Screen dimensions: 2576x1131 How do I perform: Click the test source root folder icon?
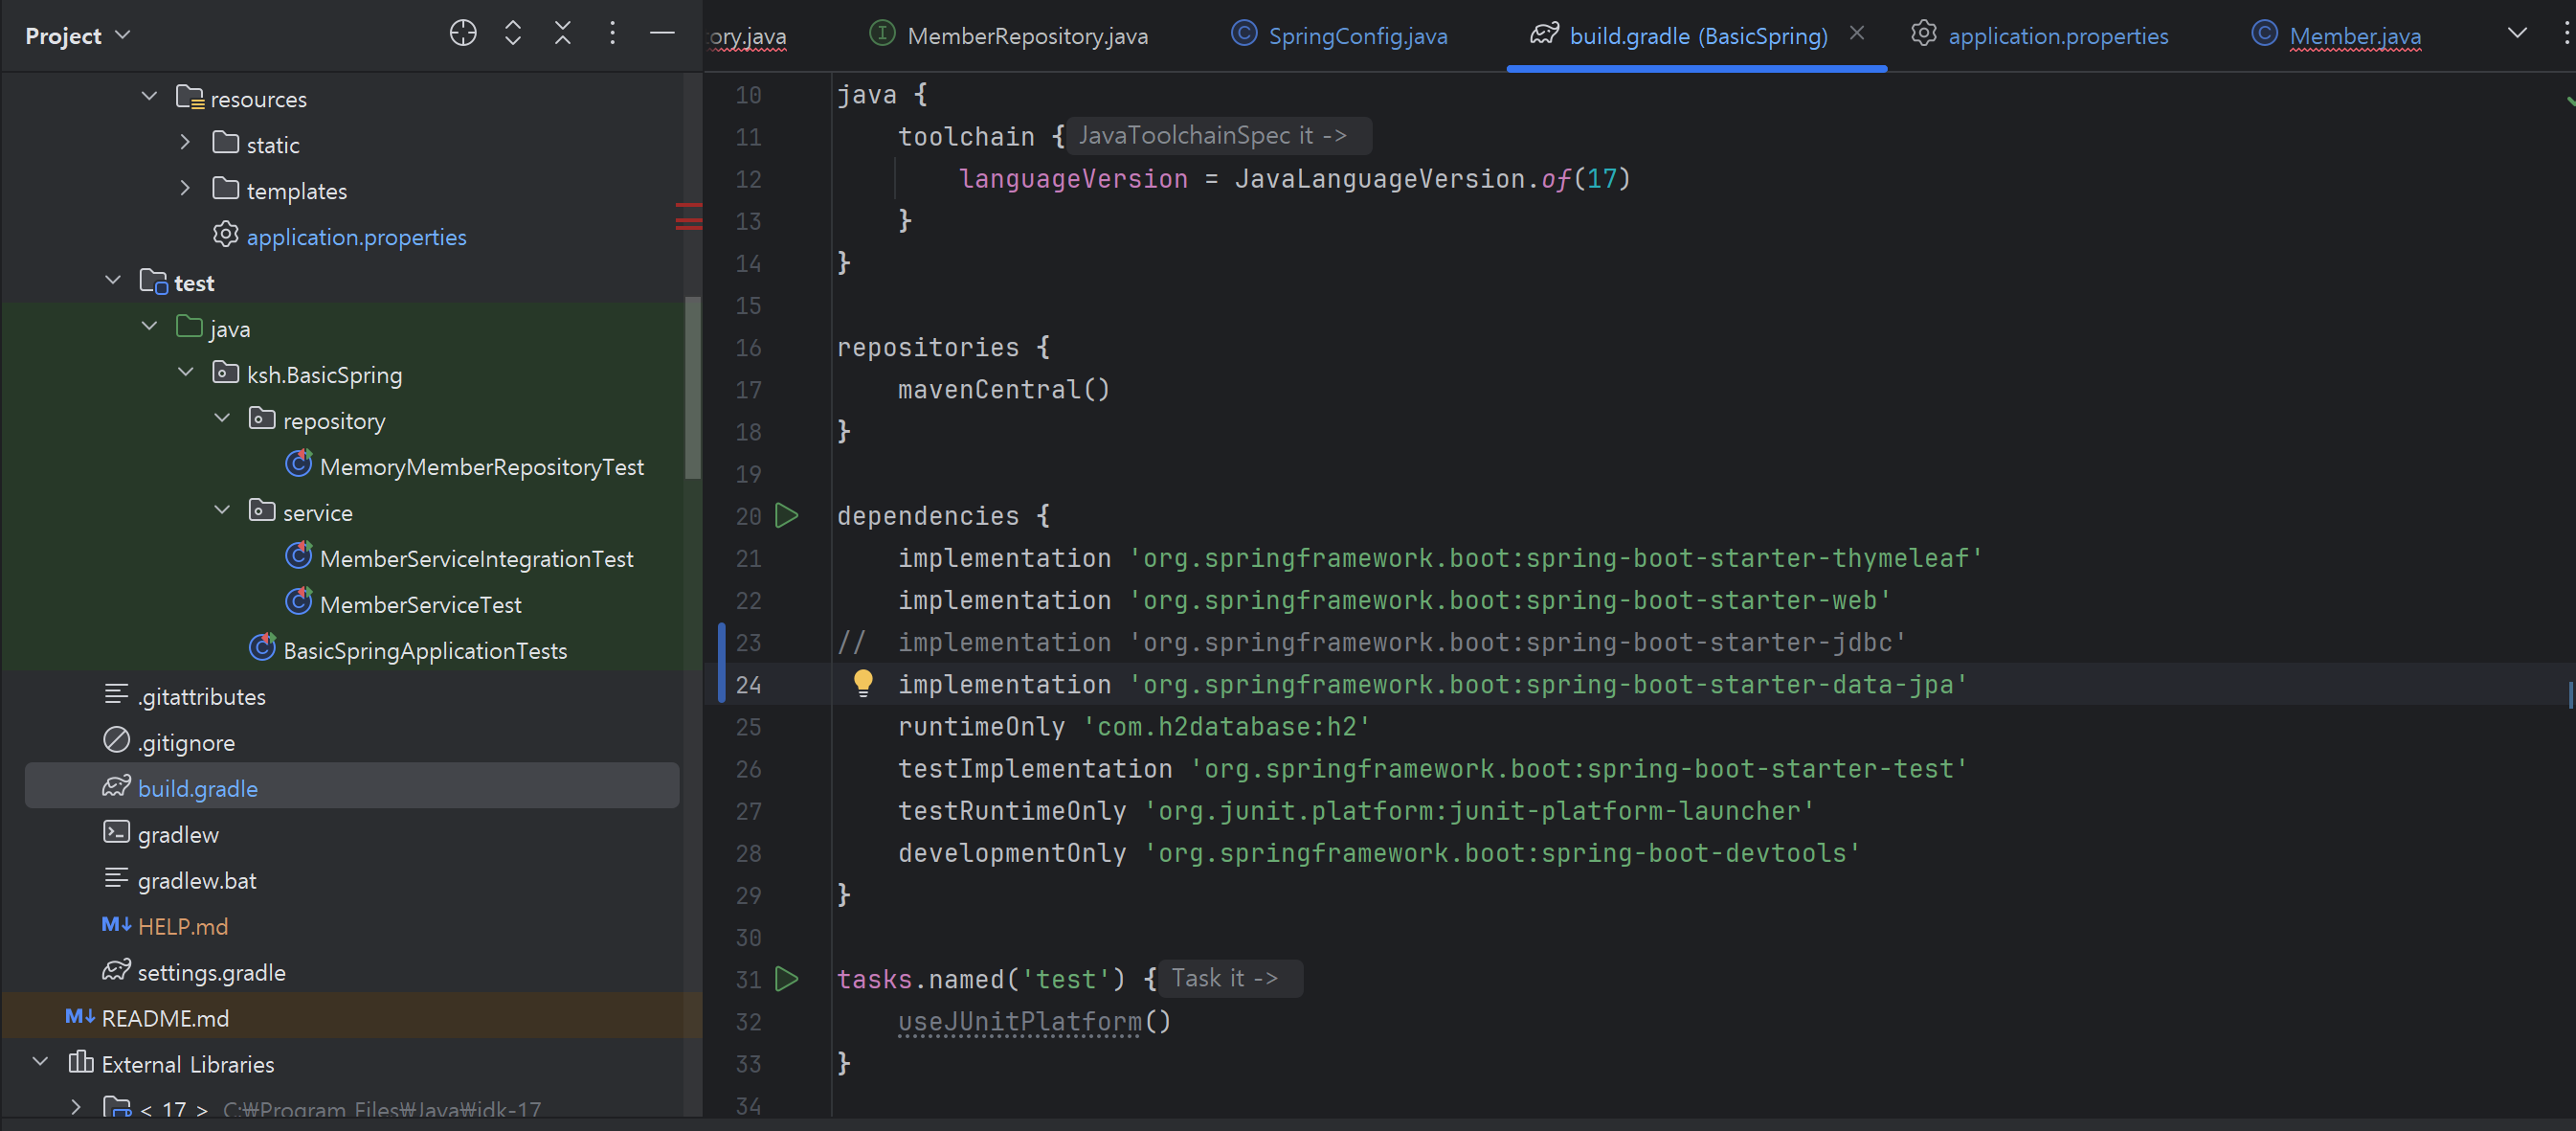[153, 281]
